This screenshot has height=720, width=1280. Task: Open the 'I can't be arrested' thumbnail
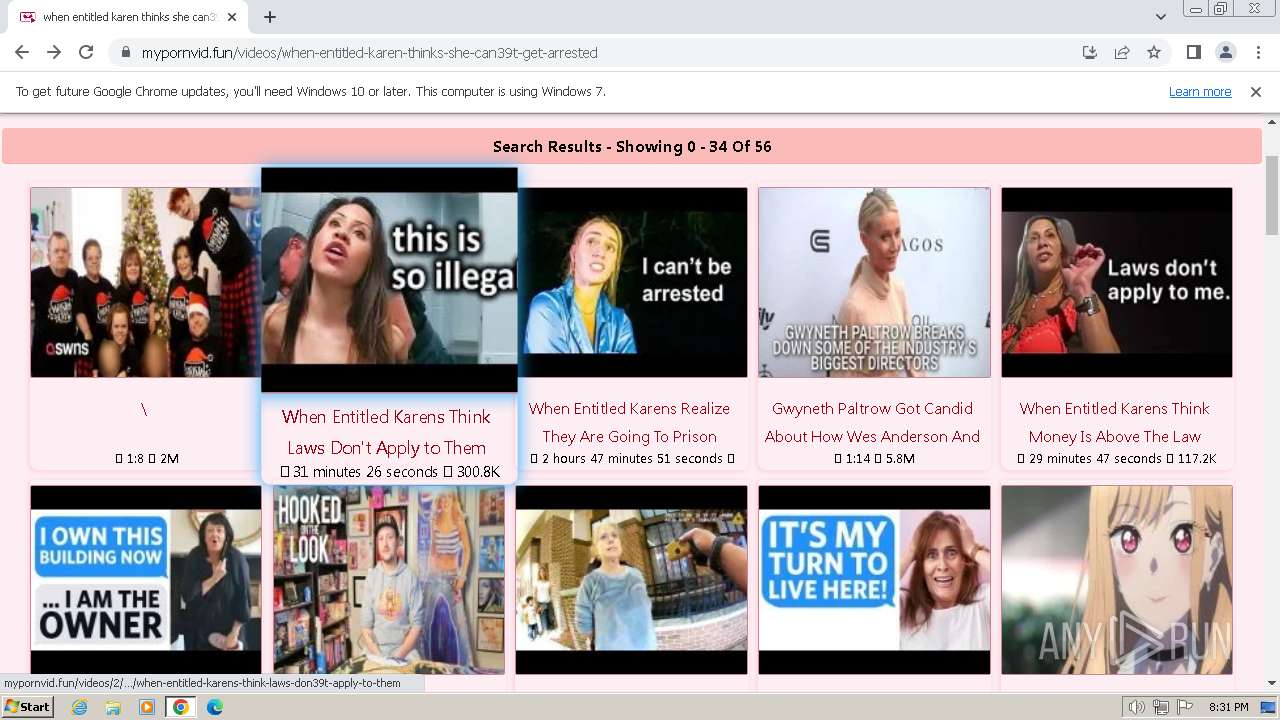(x=632, y=282)
